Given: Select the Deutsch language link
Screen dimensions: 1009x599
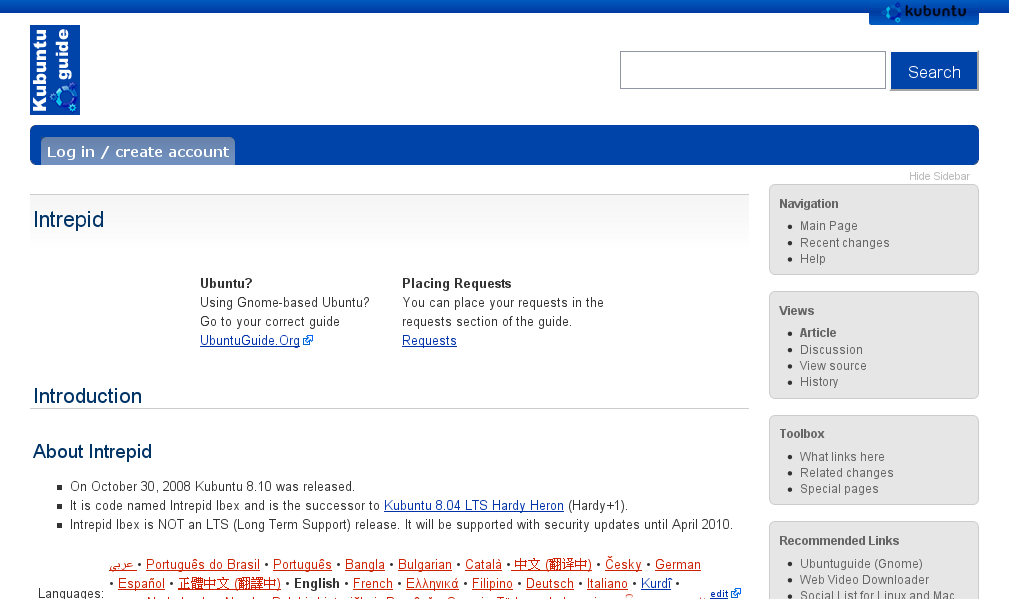Looking at the screenshot, I should click(x=550, y=584).
